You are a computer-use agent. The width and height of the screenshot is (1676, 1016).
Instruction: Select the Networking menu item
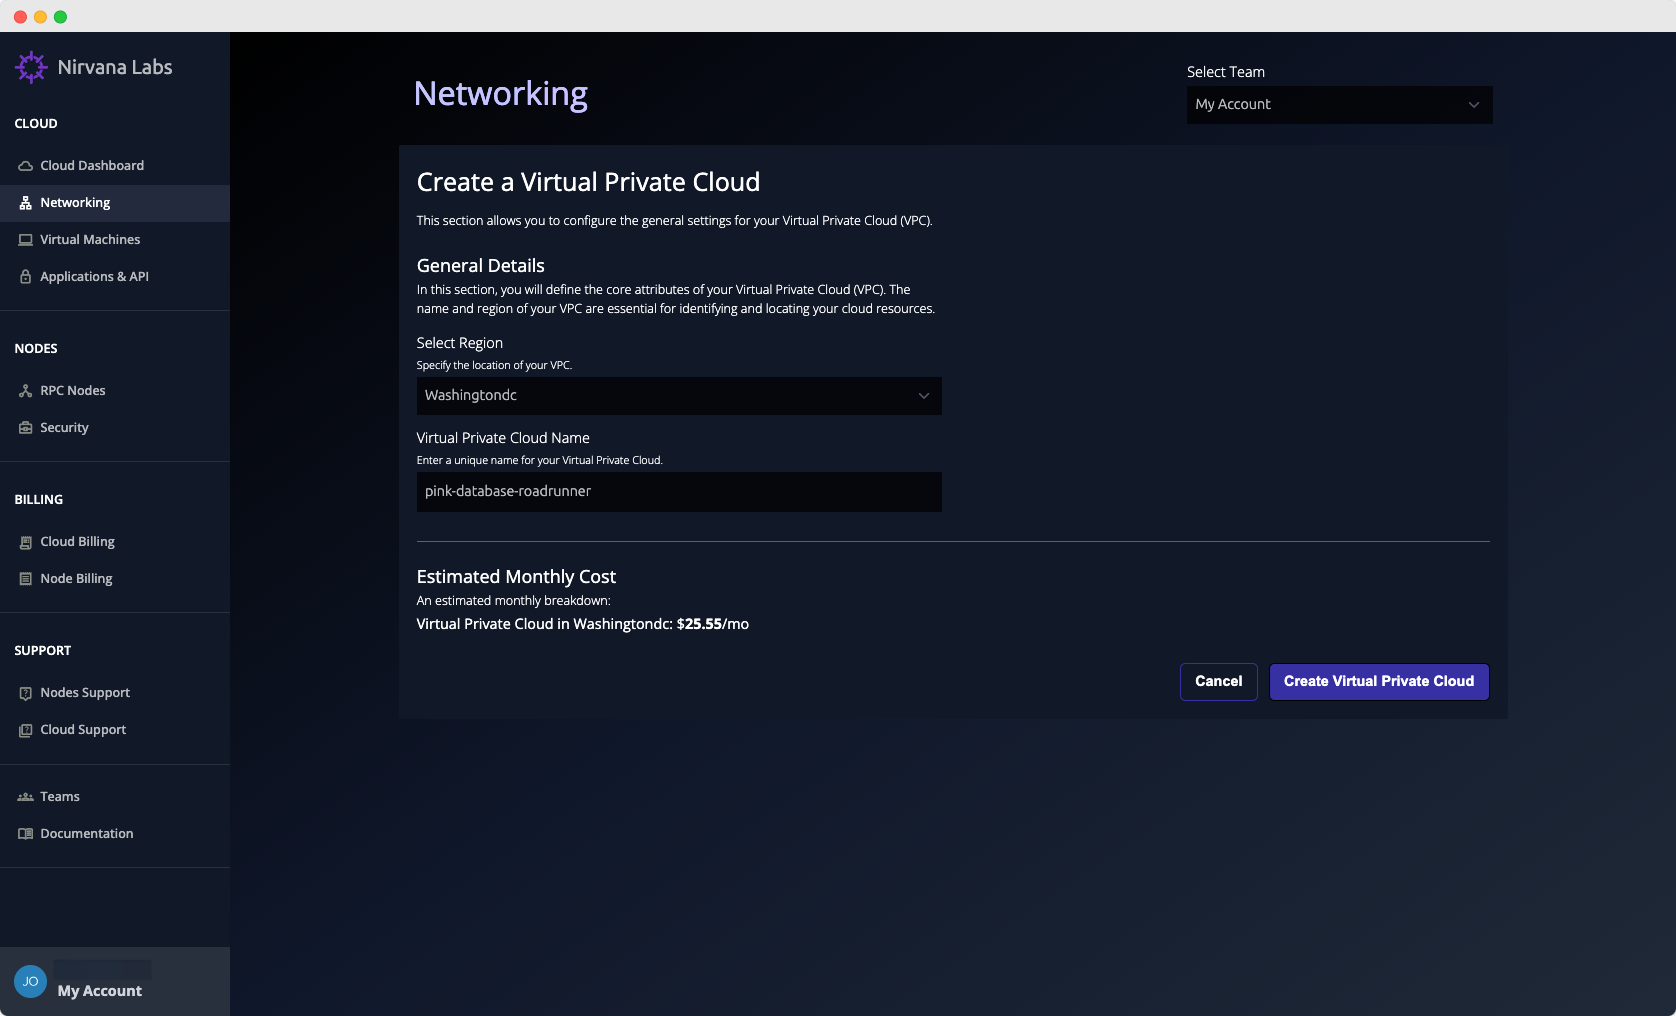pos(115,203)
